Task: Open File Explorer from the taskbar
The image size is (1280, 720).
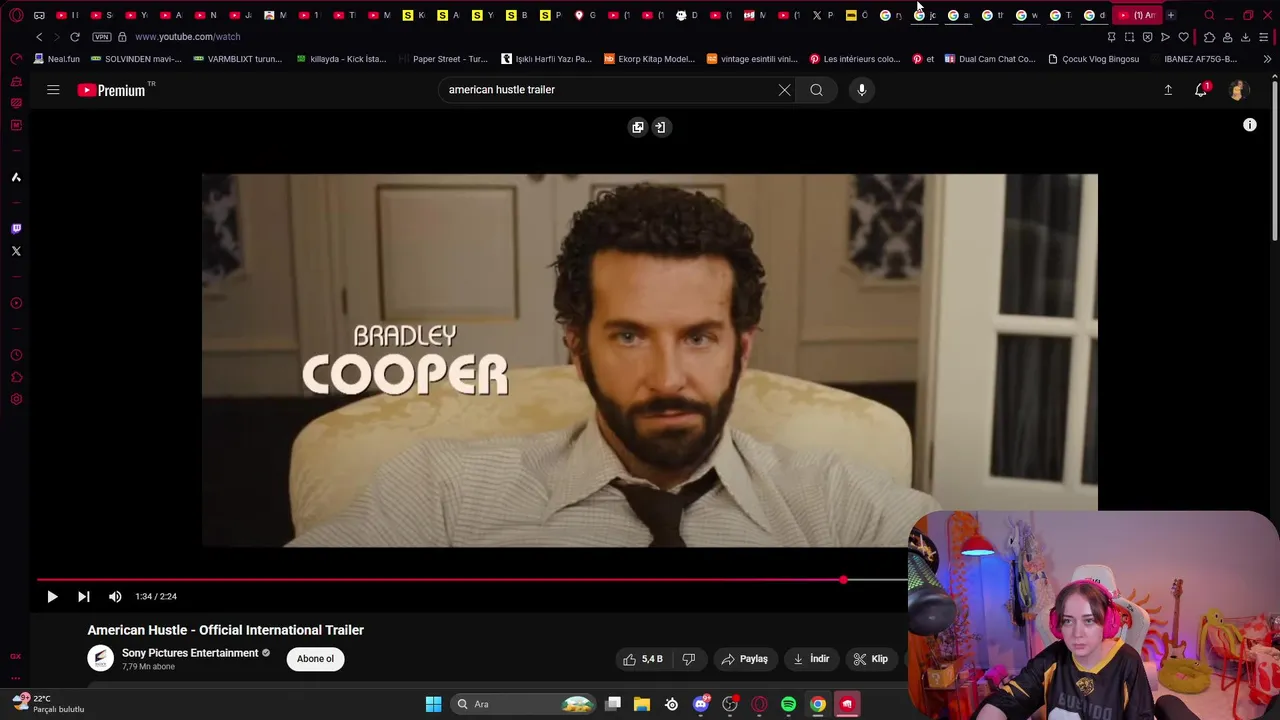Action: coord(642,704)
